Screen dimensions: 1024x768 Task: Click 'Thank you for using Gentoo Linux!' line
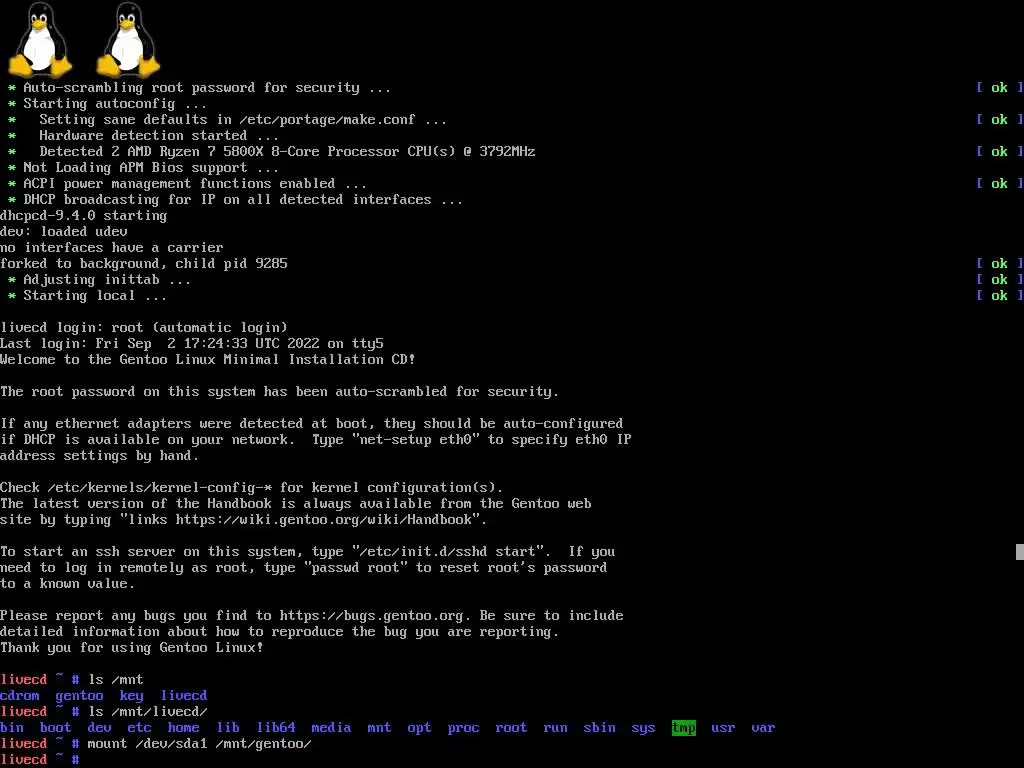[132, 648]
